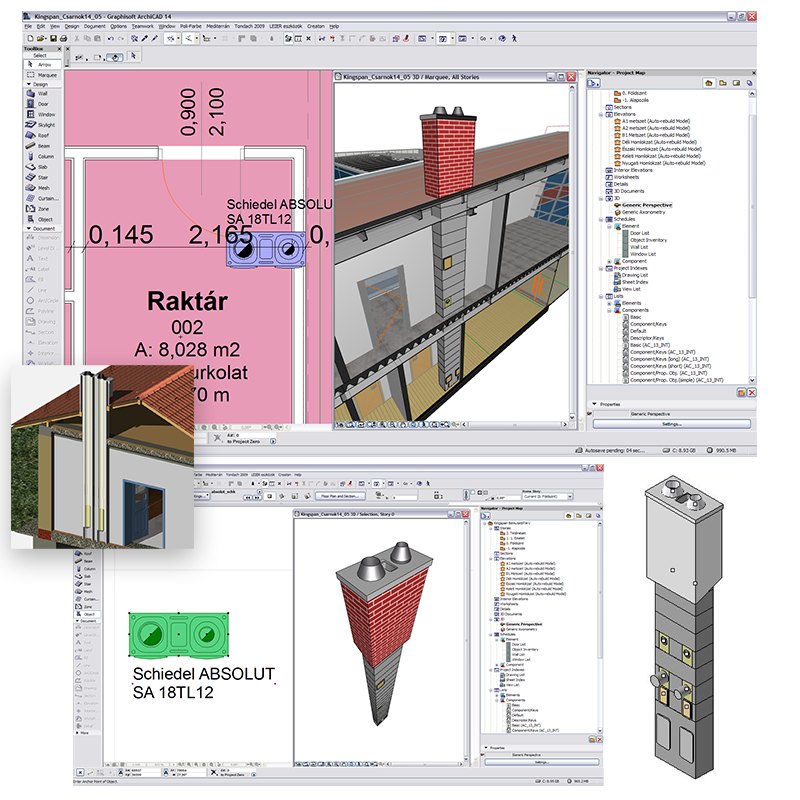Click the chimney symbol in upper floor plan
This screenshot has width=800, height=800.
click(x=266, y=249)
